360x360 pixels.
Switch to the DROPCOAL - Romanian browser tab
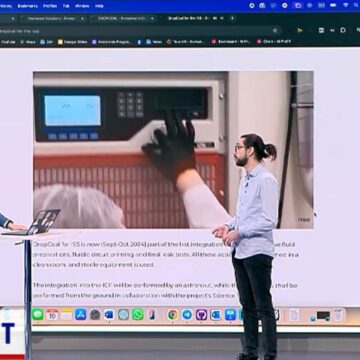[x=123, y=18]
